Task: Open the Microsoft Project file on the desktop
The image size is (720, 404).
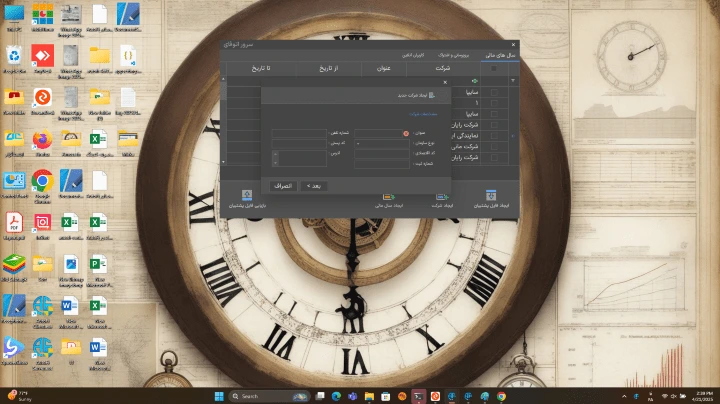Action: pyautogui.click(x=99, y=271)
